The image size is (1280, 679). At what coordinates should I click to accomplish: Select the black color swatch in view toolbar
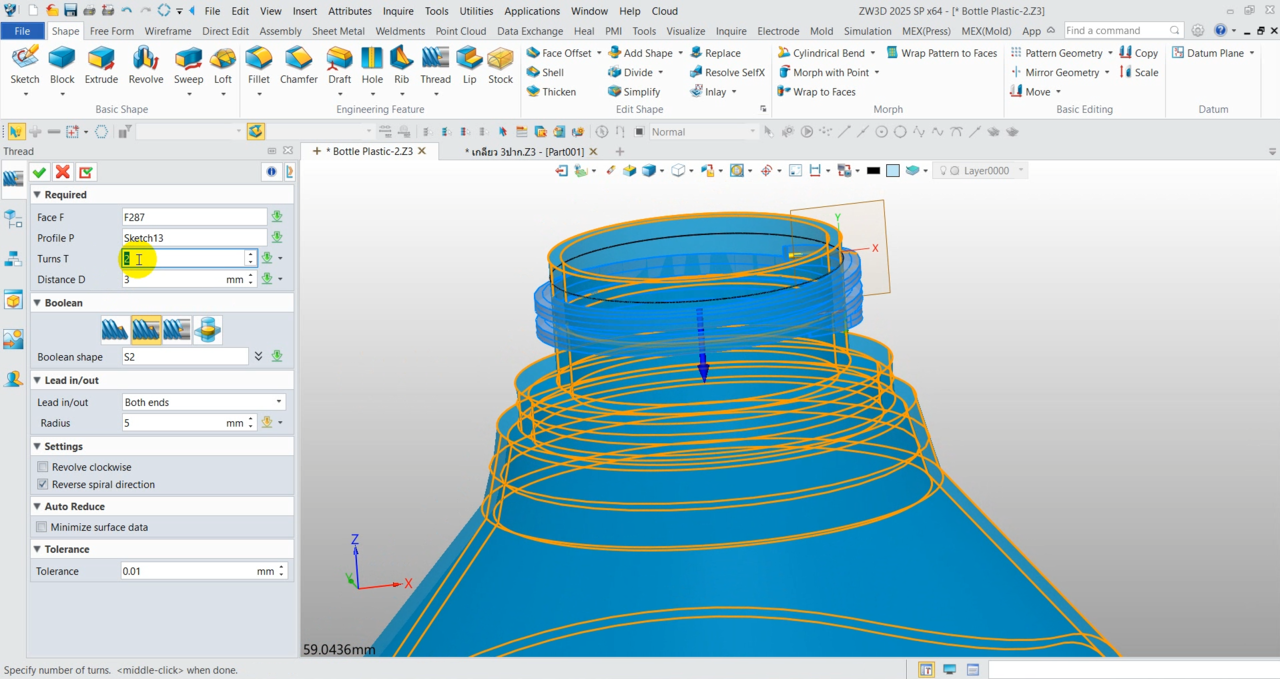(x=873, y=171)
